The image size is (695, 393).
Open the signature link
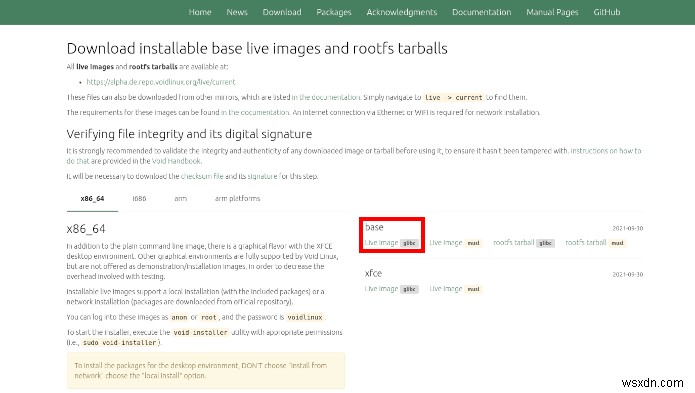click(262, 176)
